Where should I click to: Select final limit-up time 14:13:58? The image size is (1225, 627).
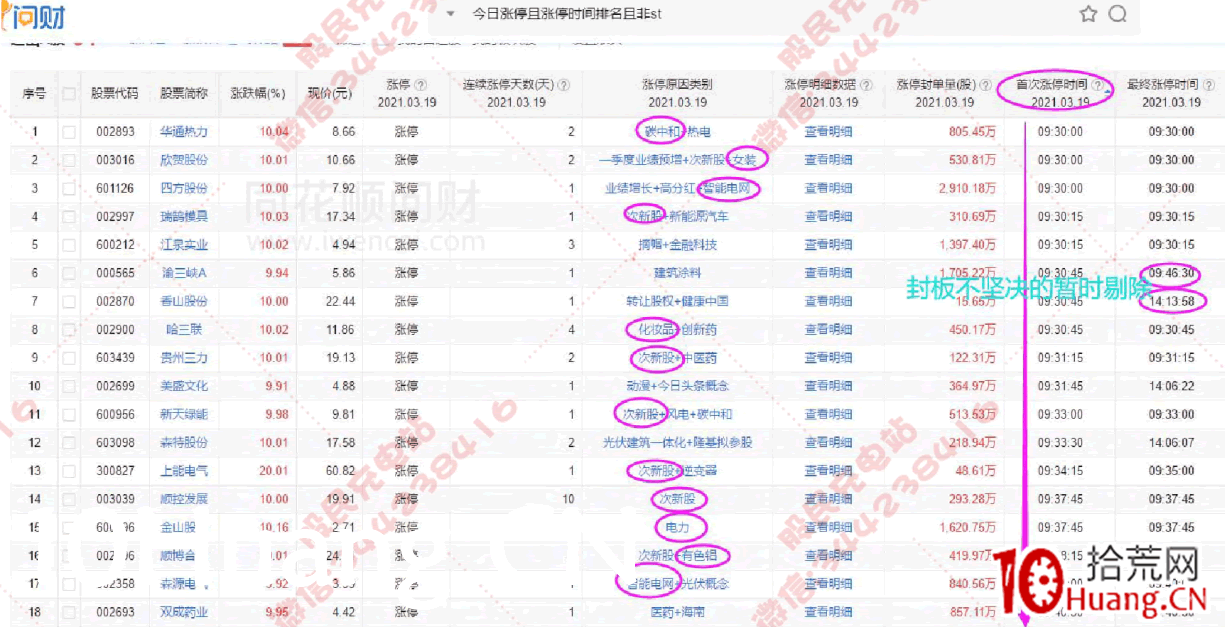pyautogui.click(x=1171, y=301)
